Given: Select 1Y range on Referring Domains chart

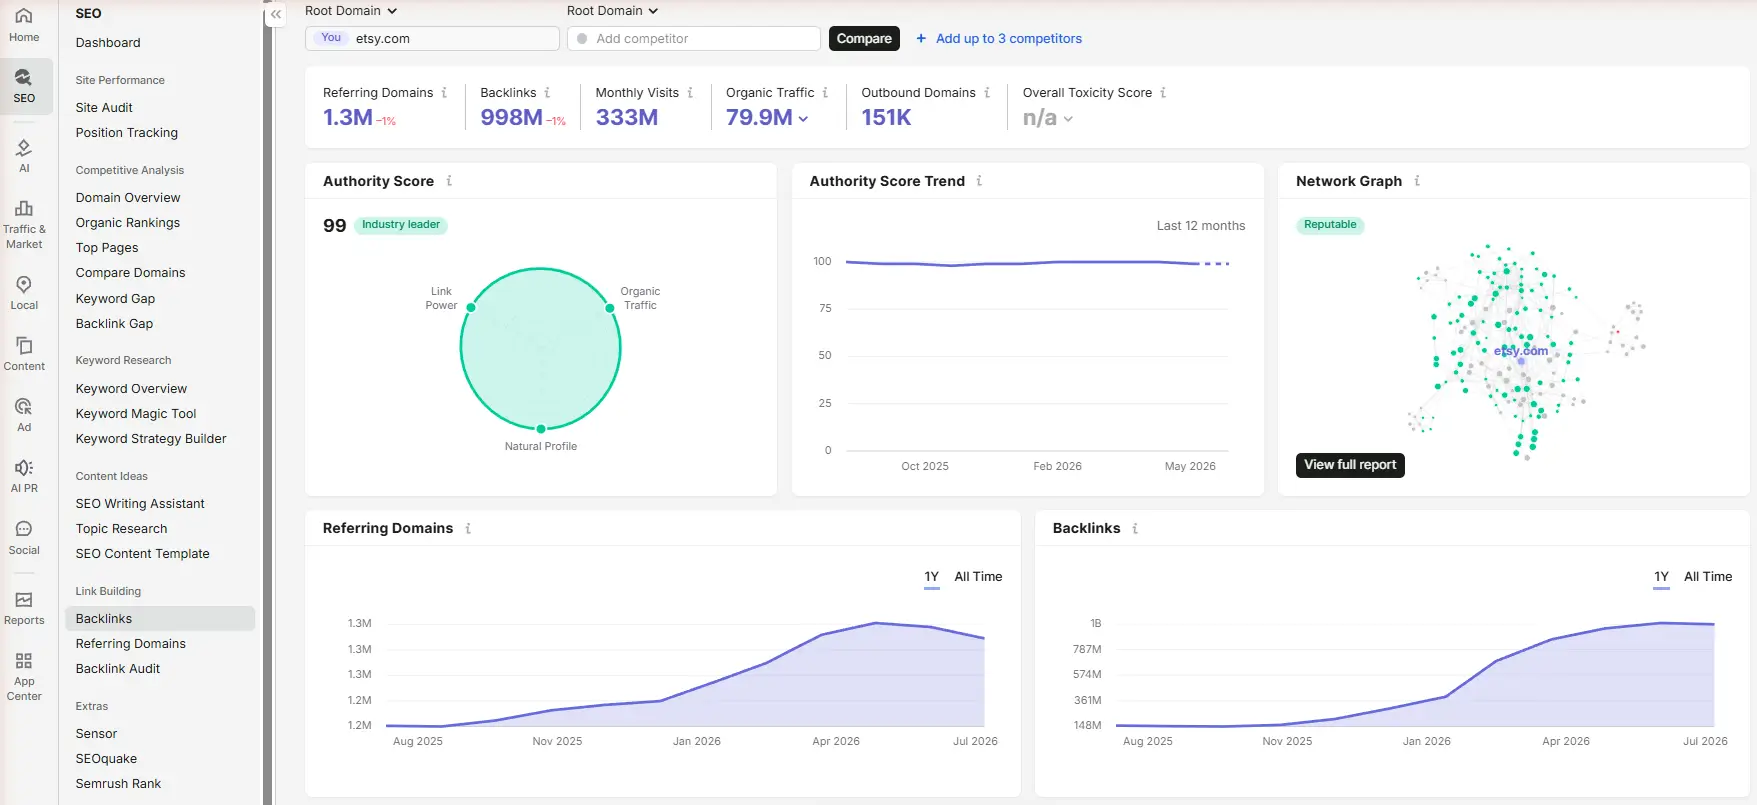Looking at the screenshot, I should [932, 577].
